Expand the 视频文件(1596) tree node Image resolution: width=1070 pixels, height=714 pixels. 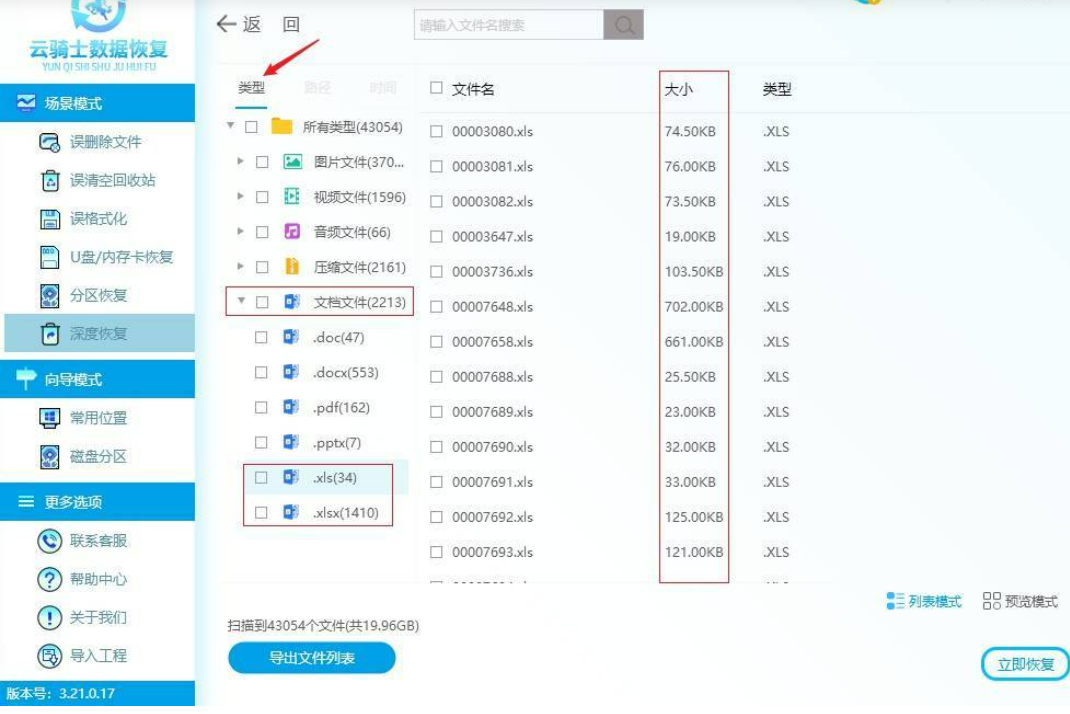pyautogui.click(x=241, y=197)
